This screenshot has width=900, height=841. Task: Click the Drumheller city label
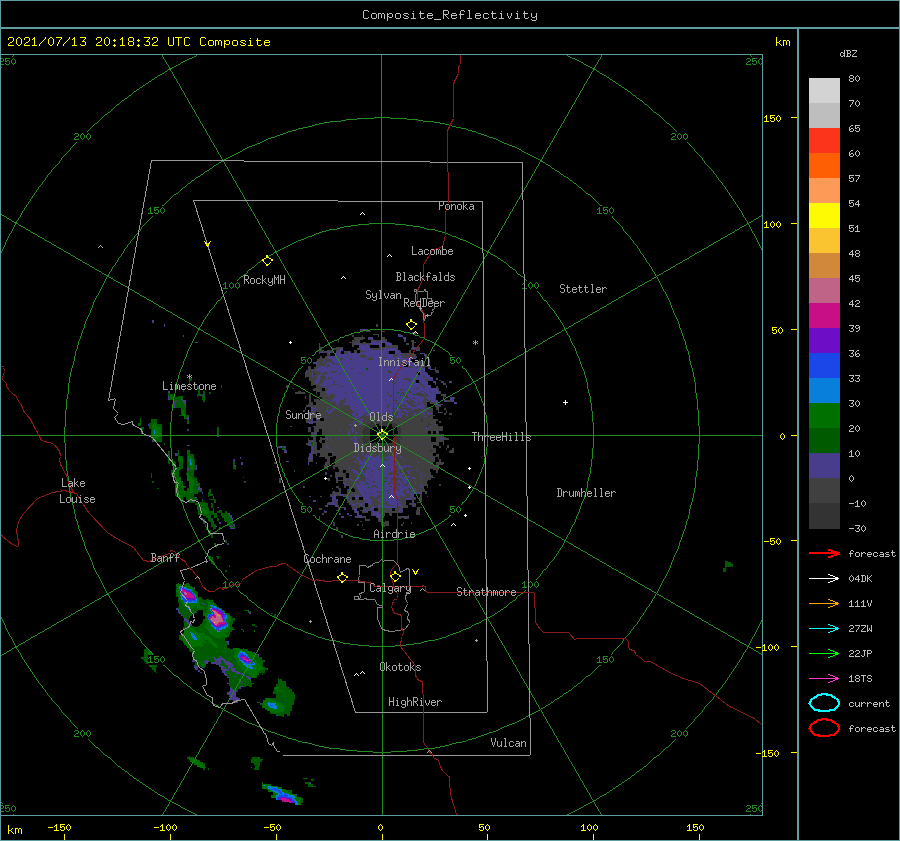(586, 493)
